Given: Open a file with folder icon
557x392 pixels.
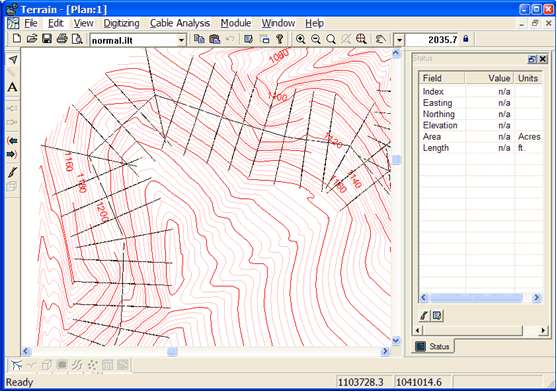Looking at the screenshot, I should (32, 39).
